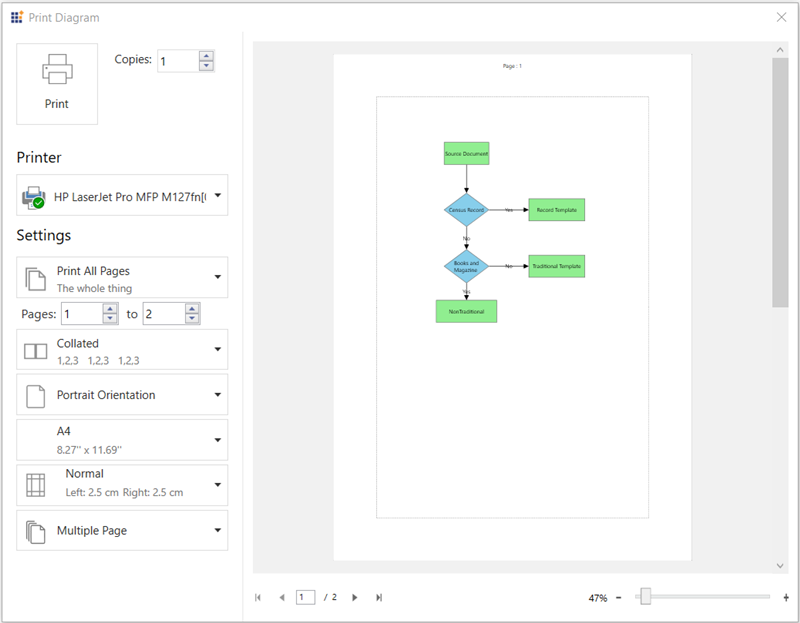Go to the first page of preview
The height and width of the screenshot is (623, 800).
[x=258, y=597]
